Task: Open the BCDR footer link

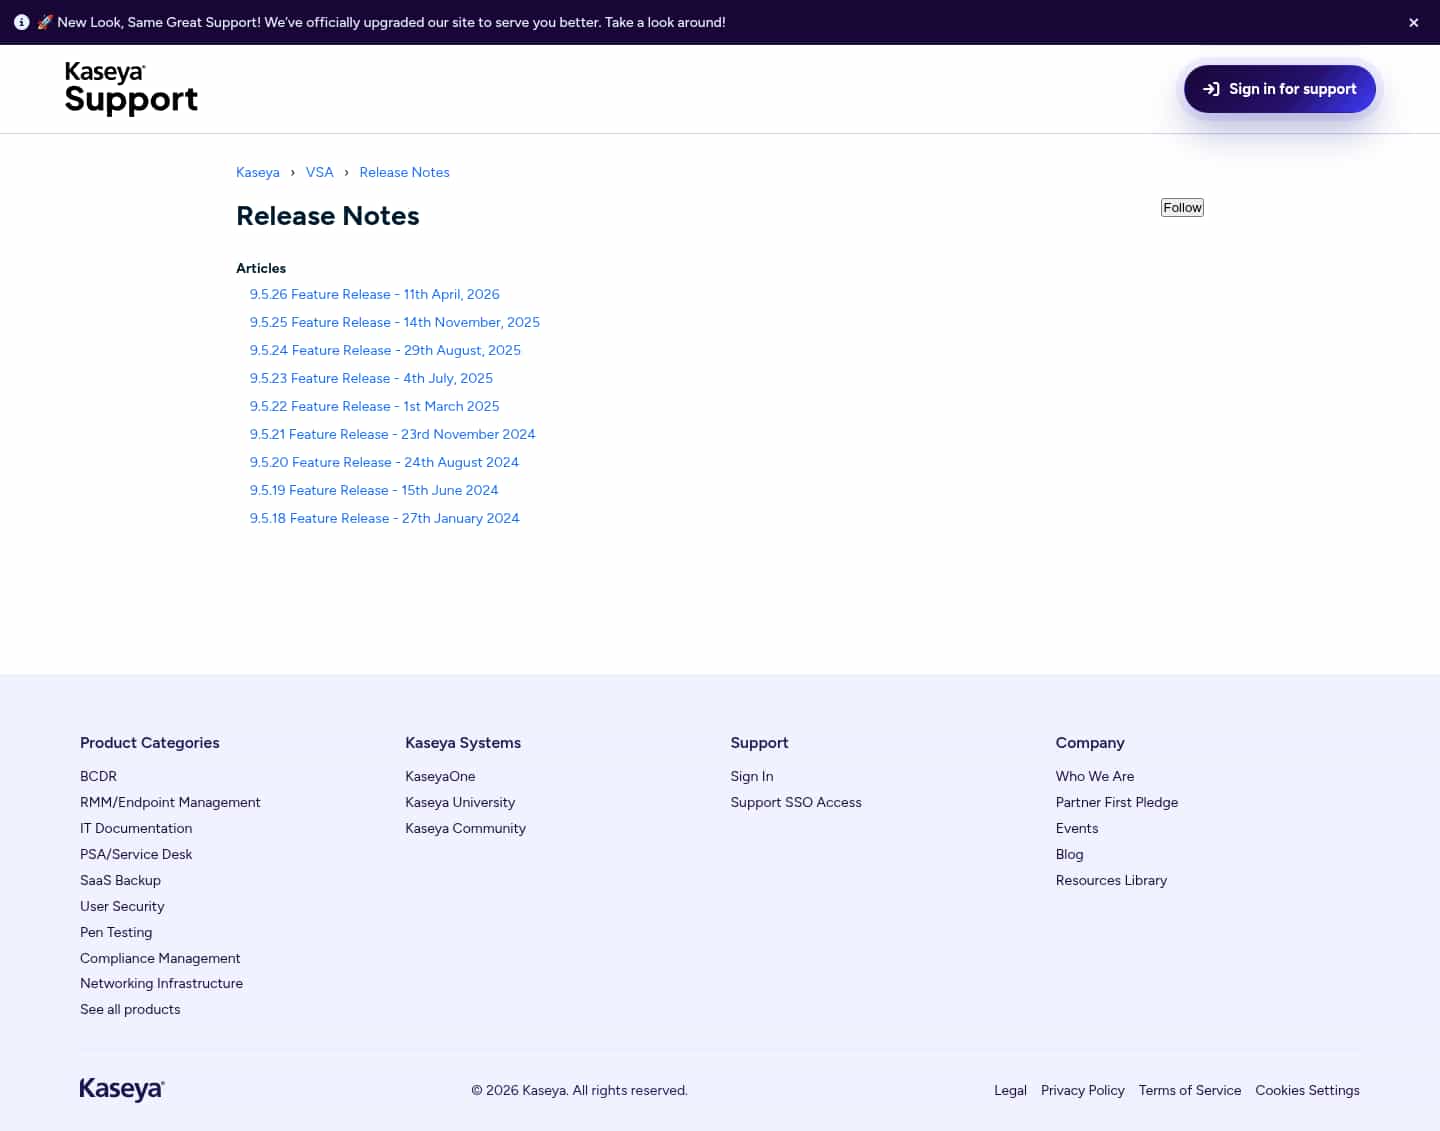Action: (x=98, y=776)
